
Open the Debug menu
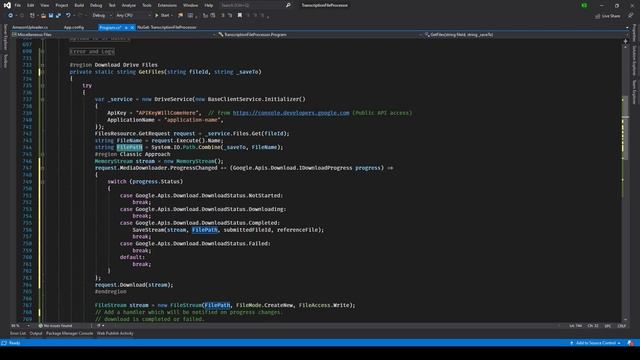coord(96,5)
